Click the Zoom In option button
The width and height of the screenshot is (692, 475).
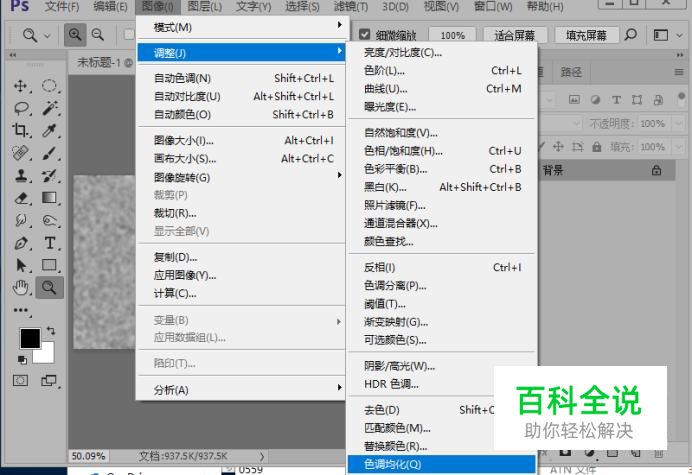tap(75, 35)
